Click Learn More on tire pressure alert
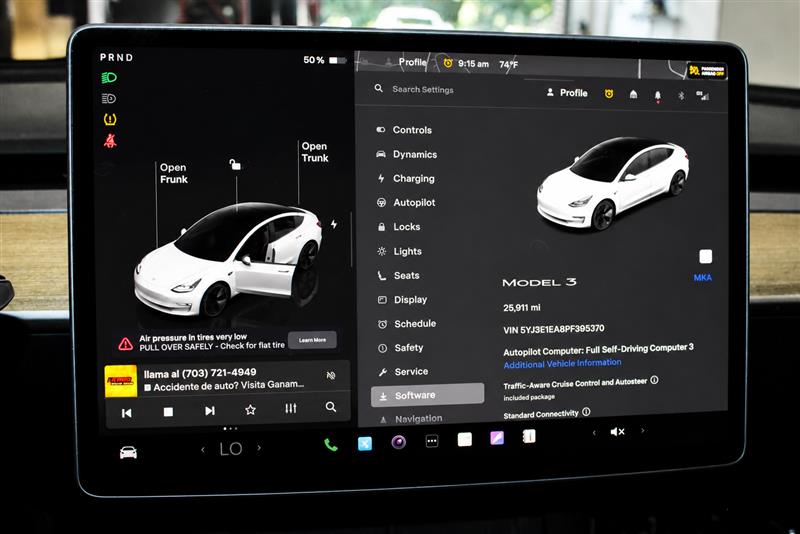 point(312,340)
